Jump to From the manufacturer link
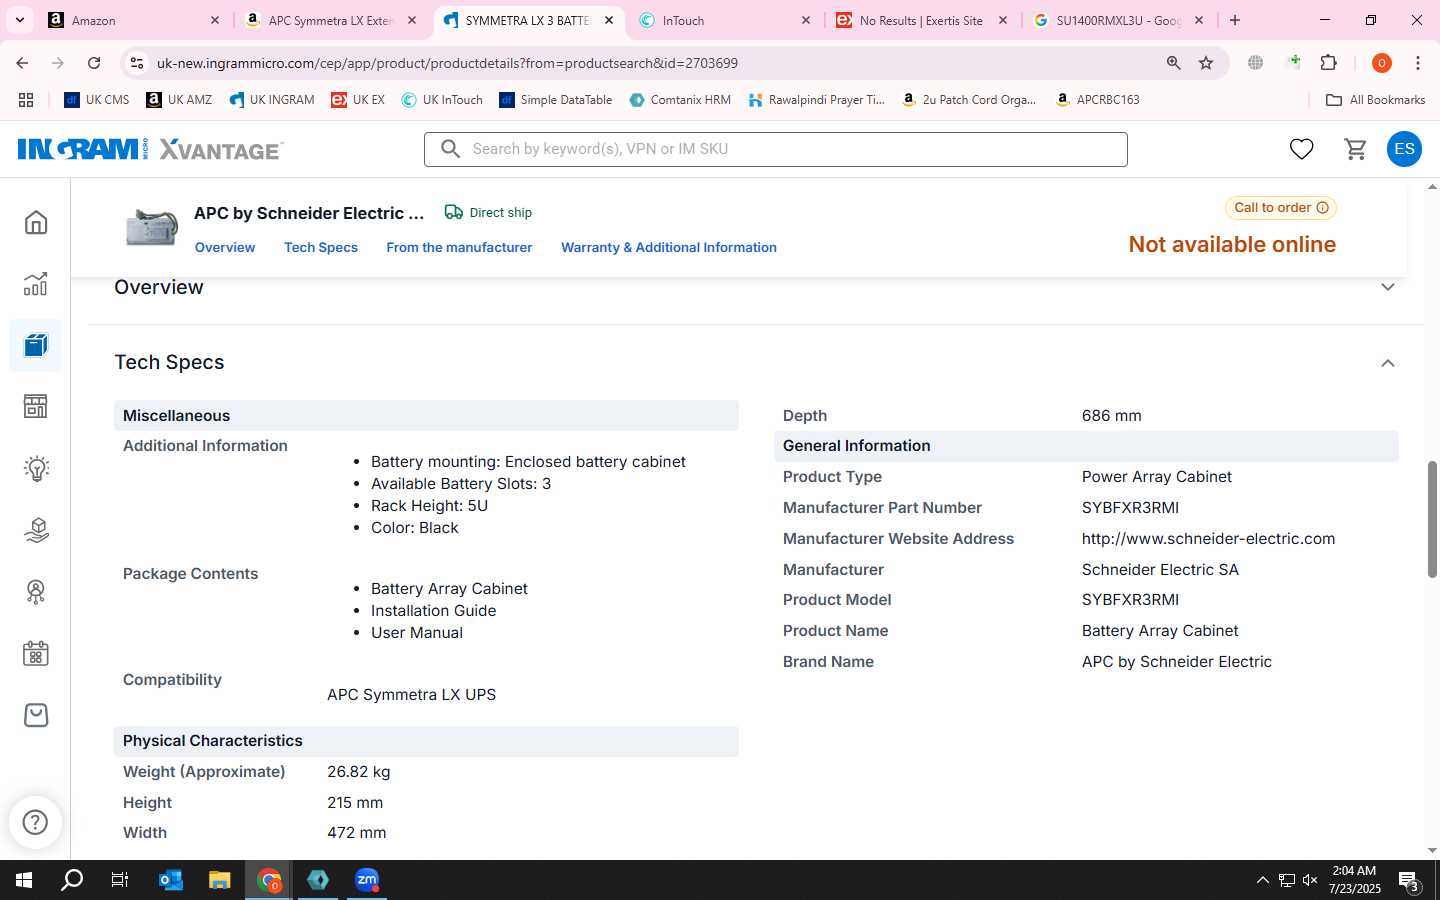The height and width of the screenshot is (900, 1440). click(x=459, y=247)
